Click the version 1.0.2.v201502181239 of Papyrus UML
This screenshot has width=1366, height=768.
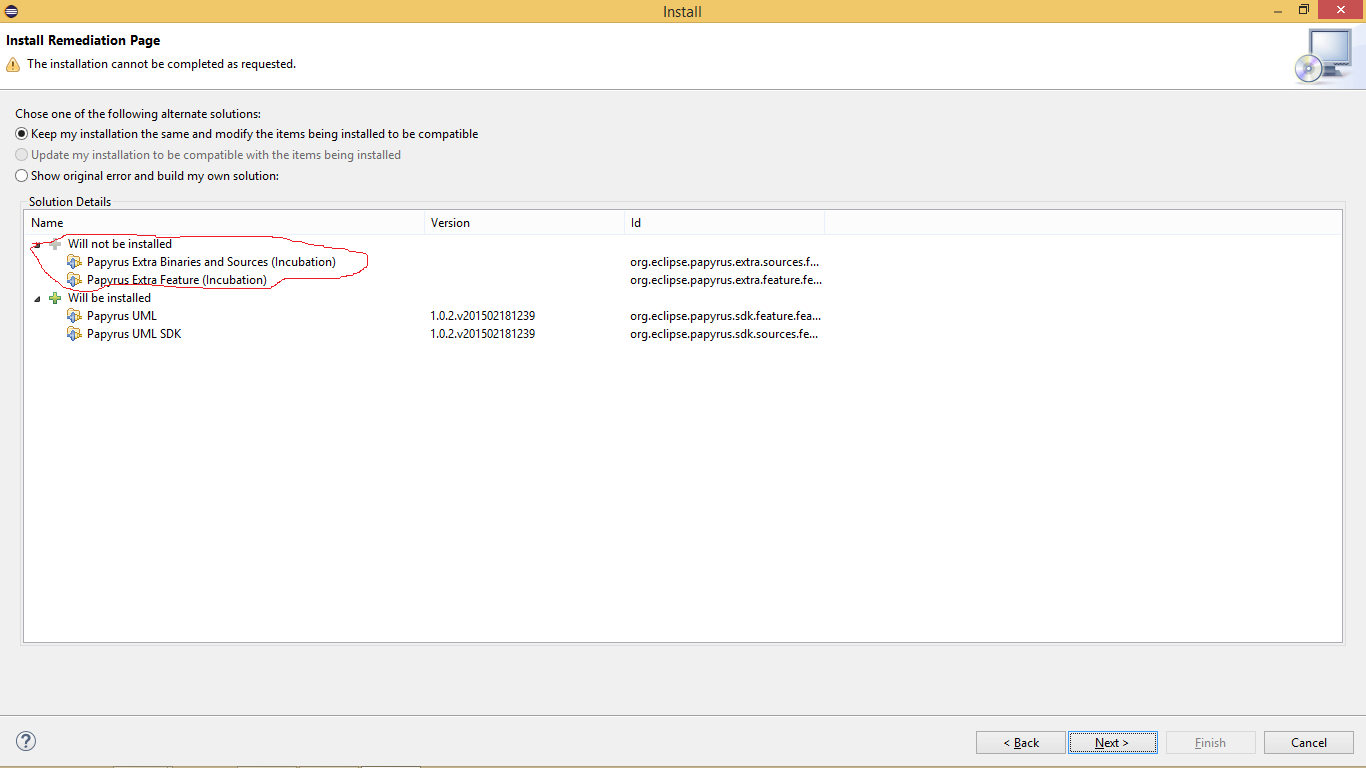click(x=483, y=316)
